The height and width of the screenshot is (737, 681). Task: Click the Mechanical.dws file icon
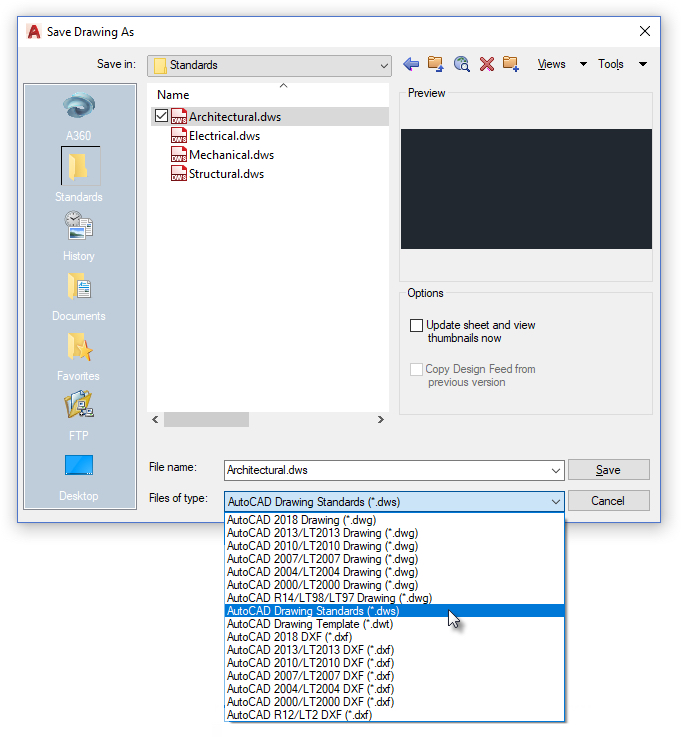coord(179,154)
